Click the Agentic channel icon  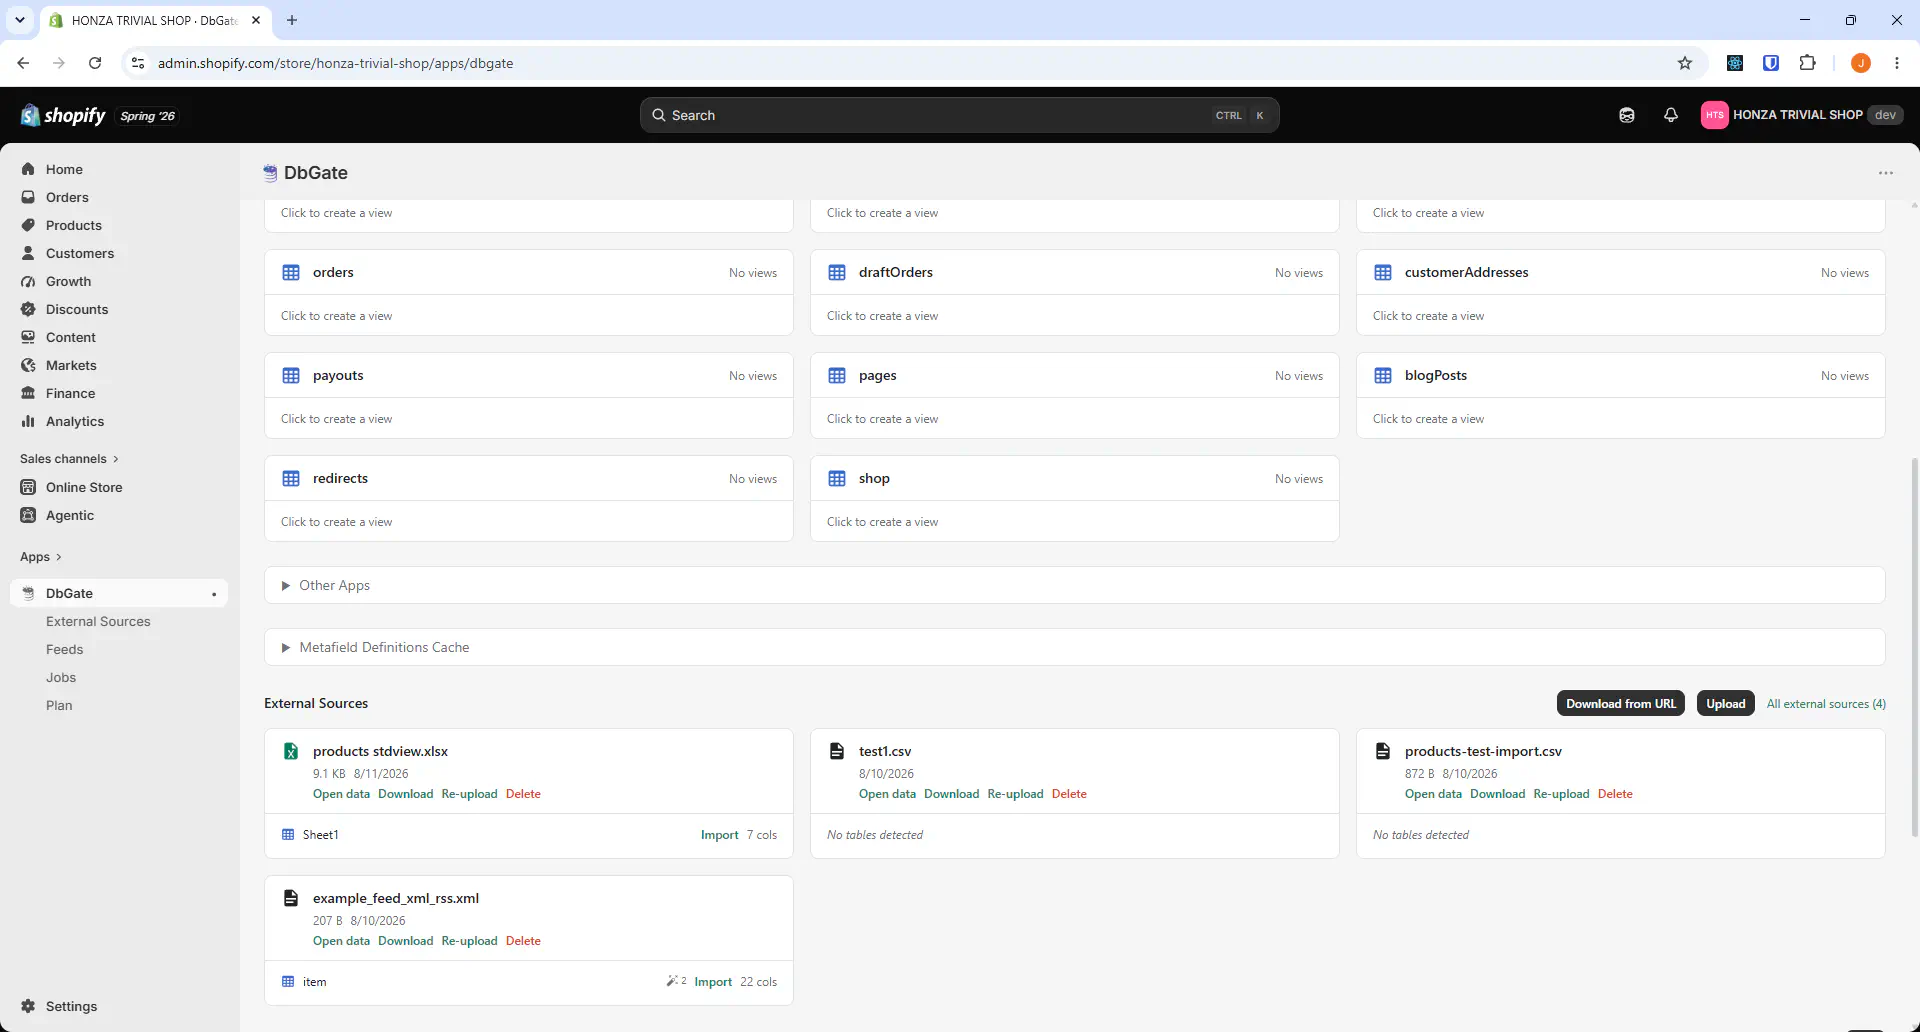(x=28, y=515)
